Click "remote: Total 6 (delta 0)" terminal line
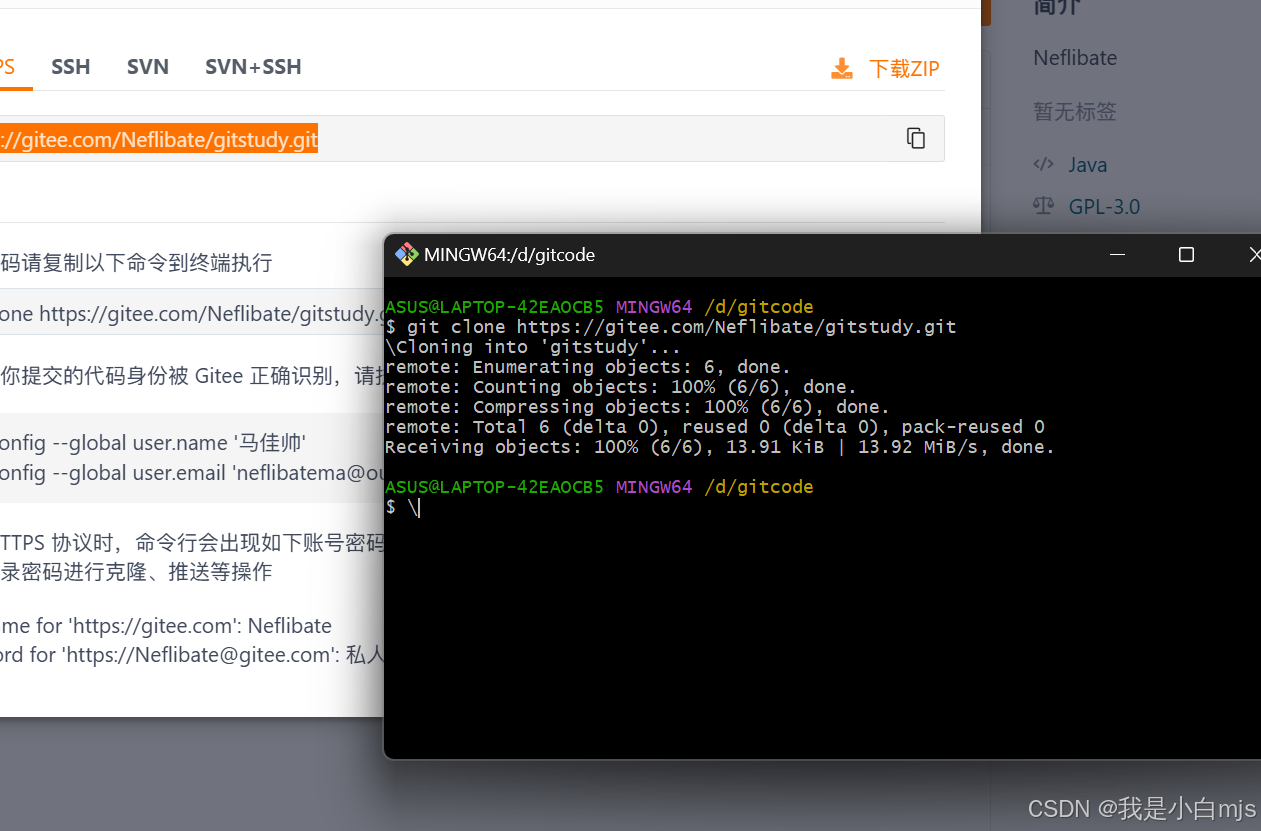 click(x=715, y=427)
